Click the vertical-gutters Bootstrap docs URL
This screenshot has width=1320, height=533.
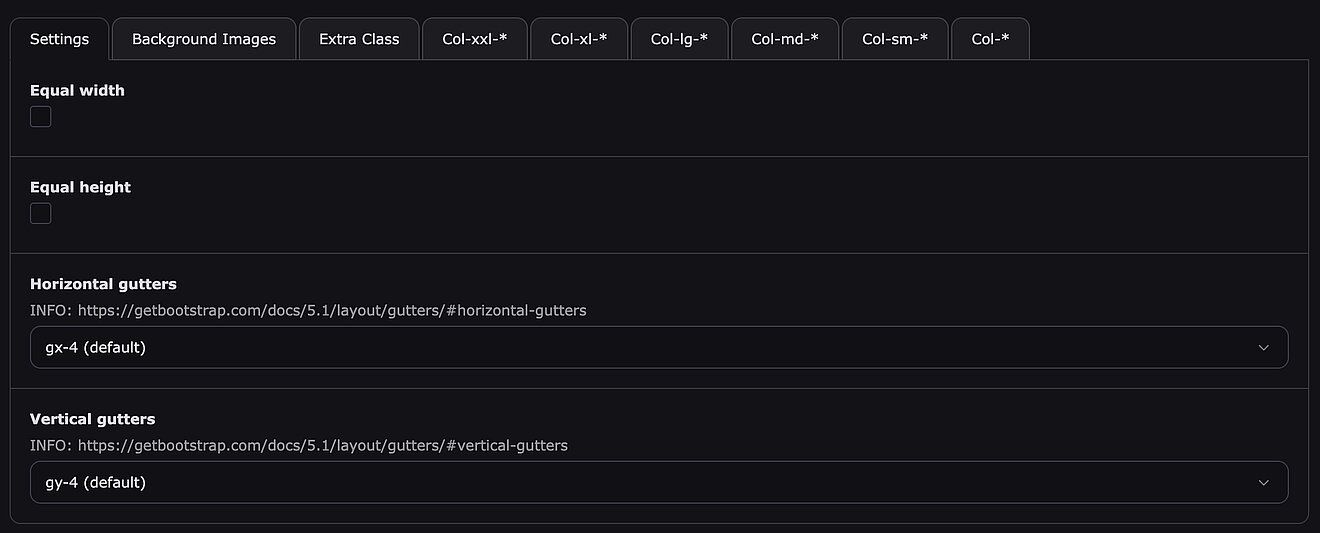322,445
